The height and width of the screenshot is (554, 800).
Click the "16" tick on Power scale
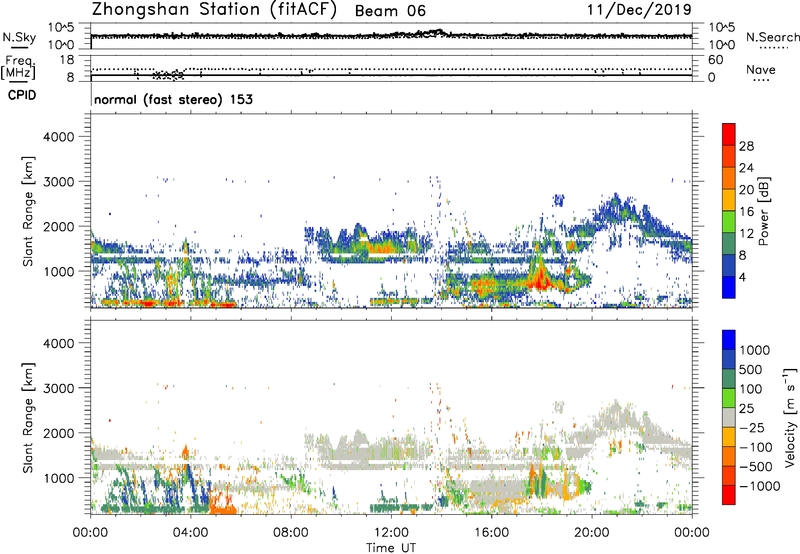746,212
